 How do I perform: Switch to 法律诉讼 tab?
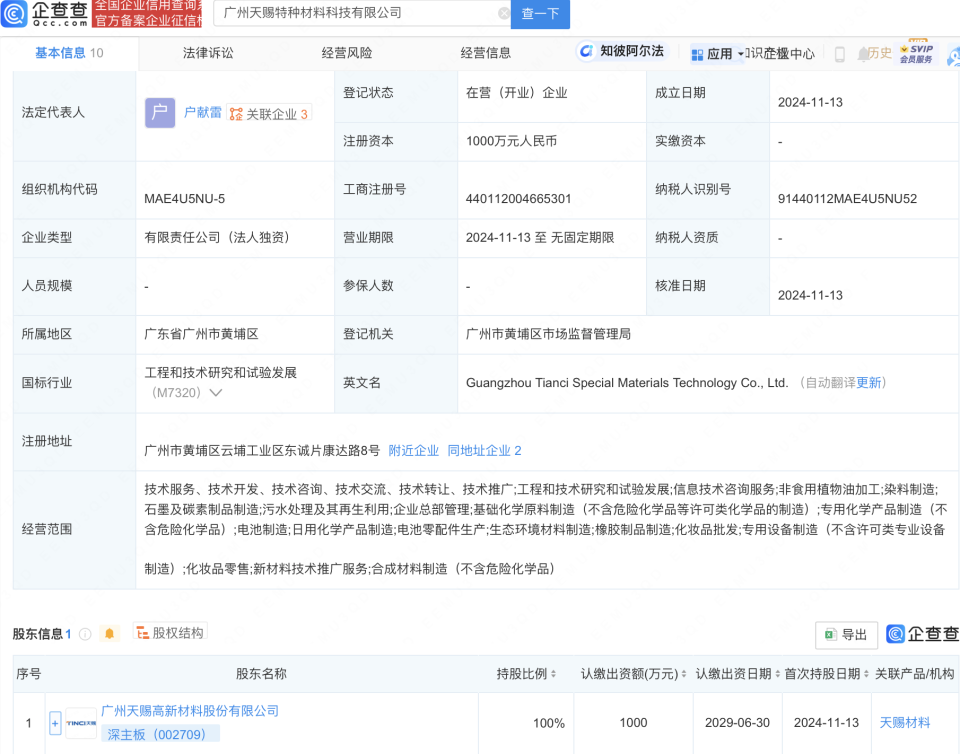[208, 53]
